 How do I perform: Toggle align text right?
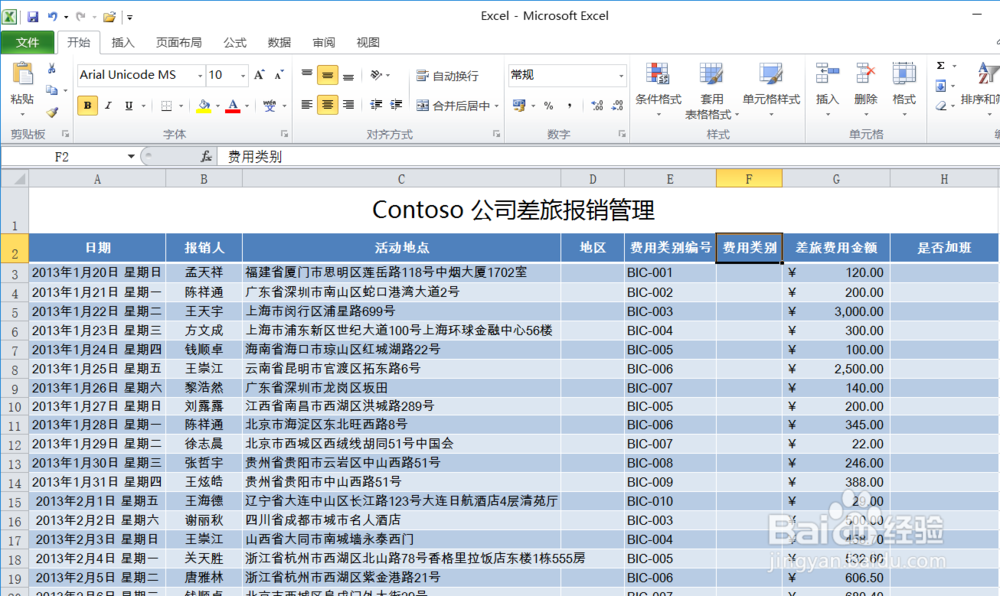click(348, 105)
